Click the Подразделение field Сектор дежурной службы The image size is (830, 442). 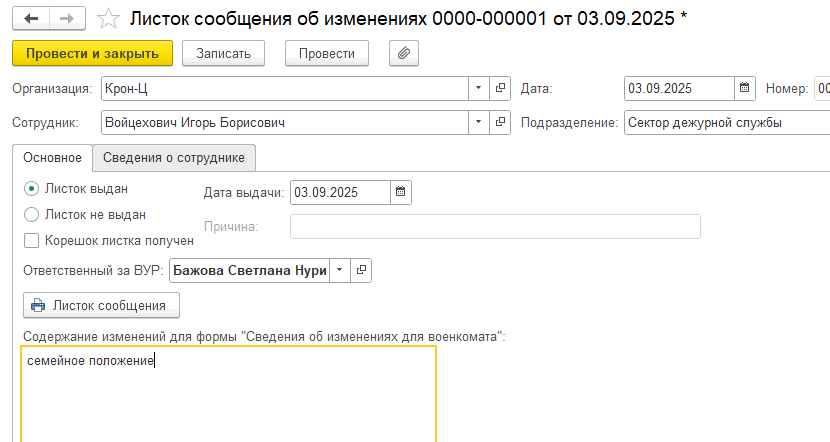pos(727,122)
